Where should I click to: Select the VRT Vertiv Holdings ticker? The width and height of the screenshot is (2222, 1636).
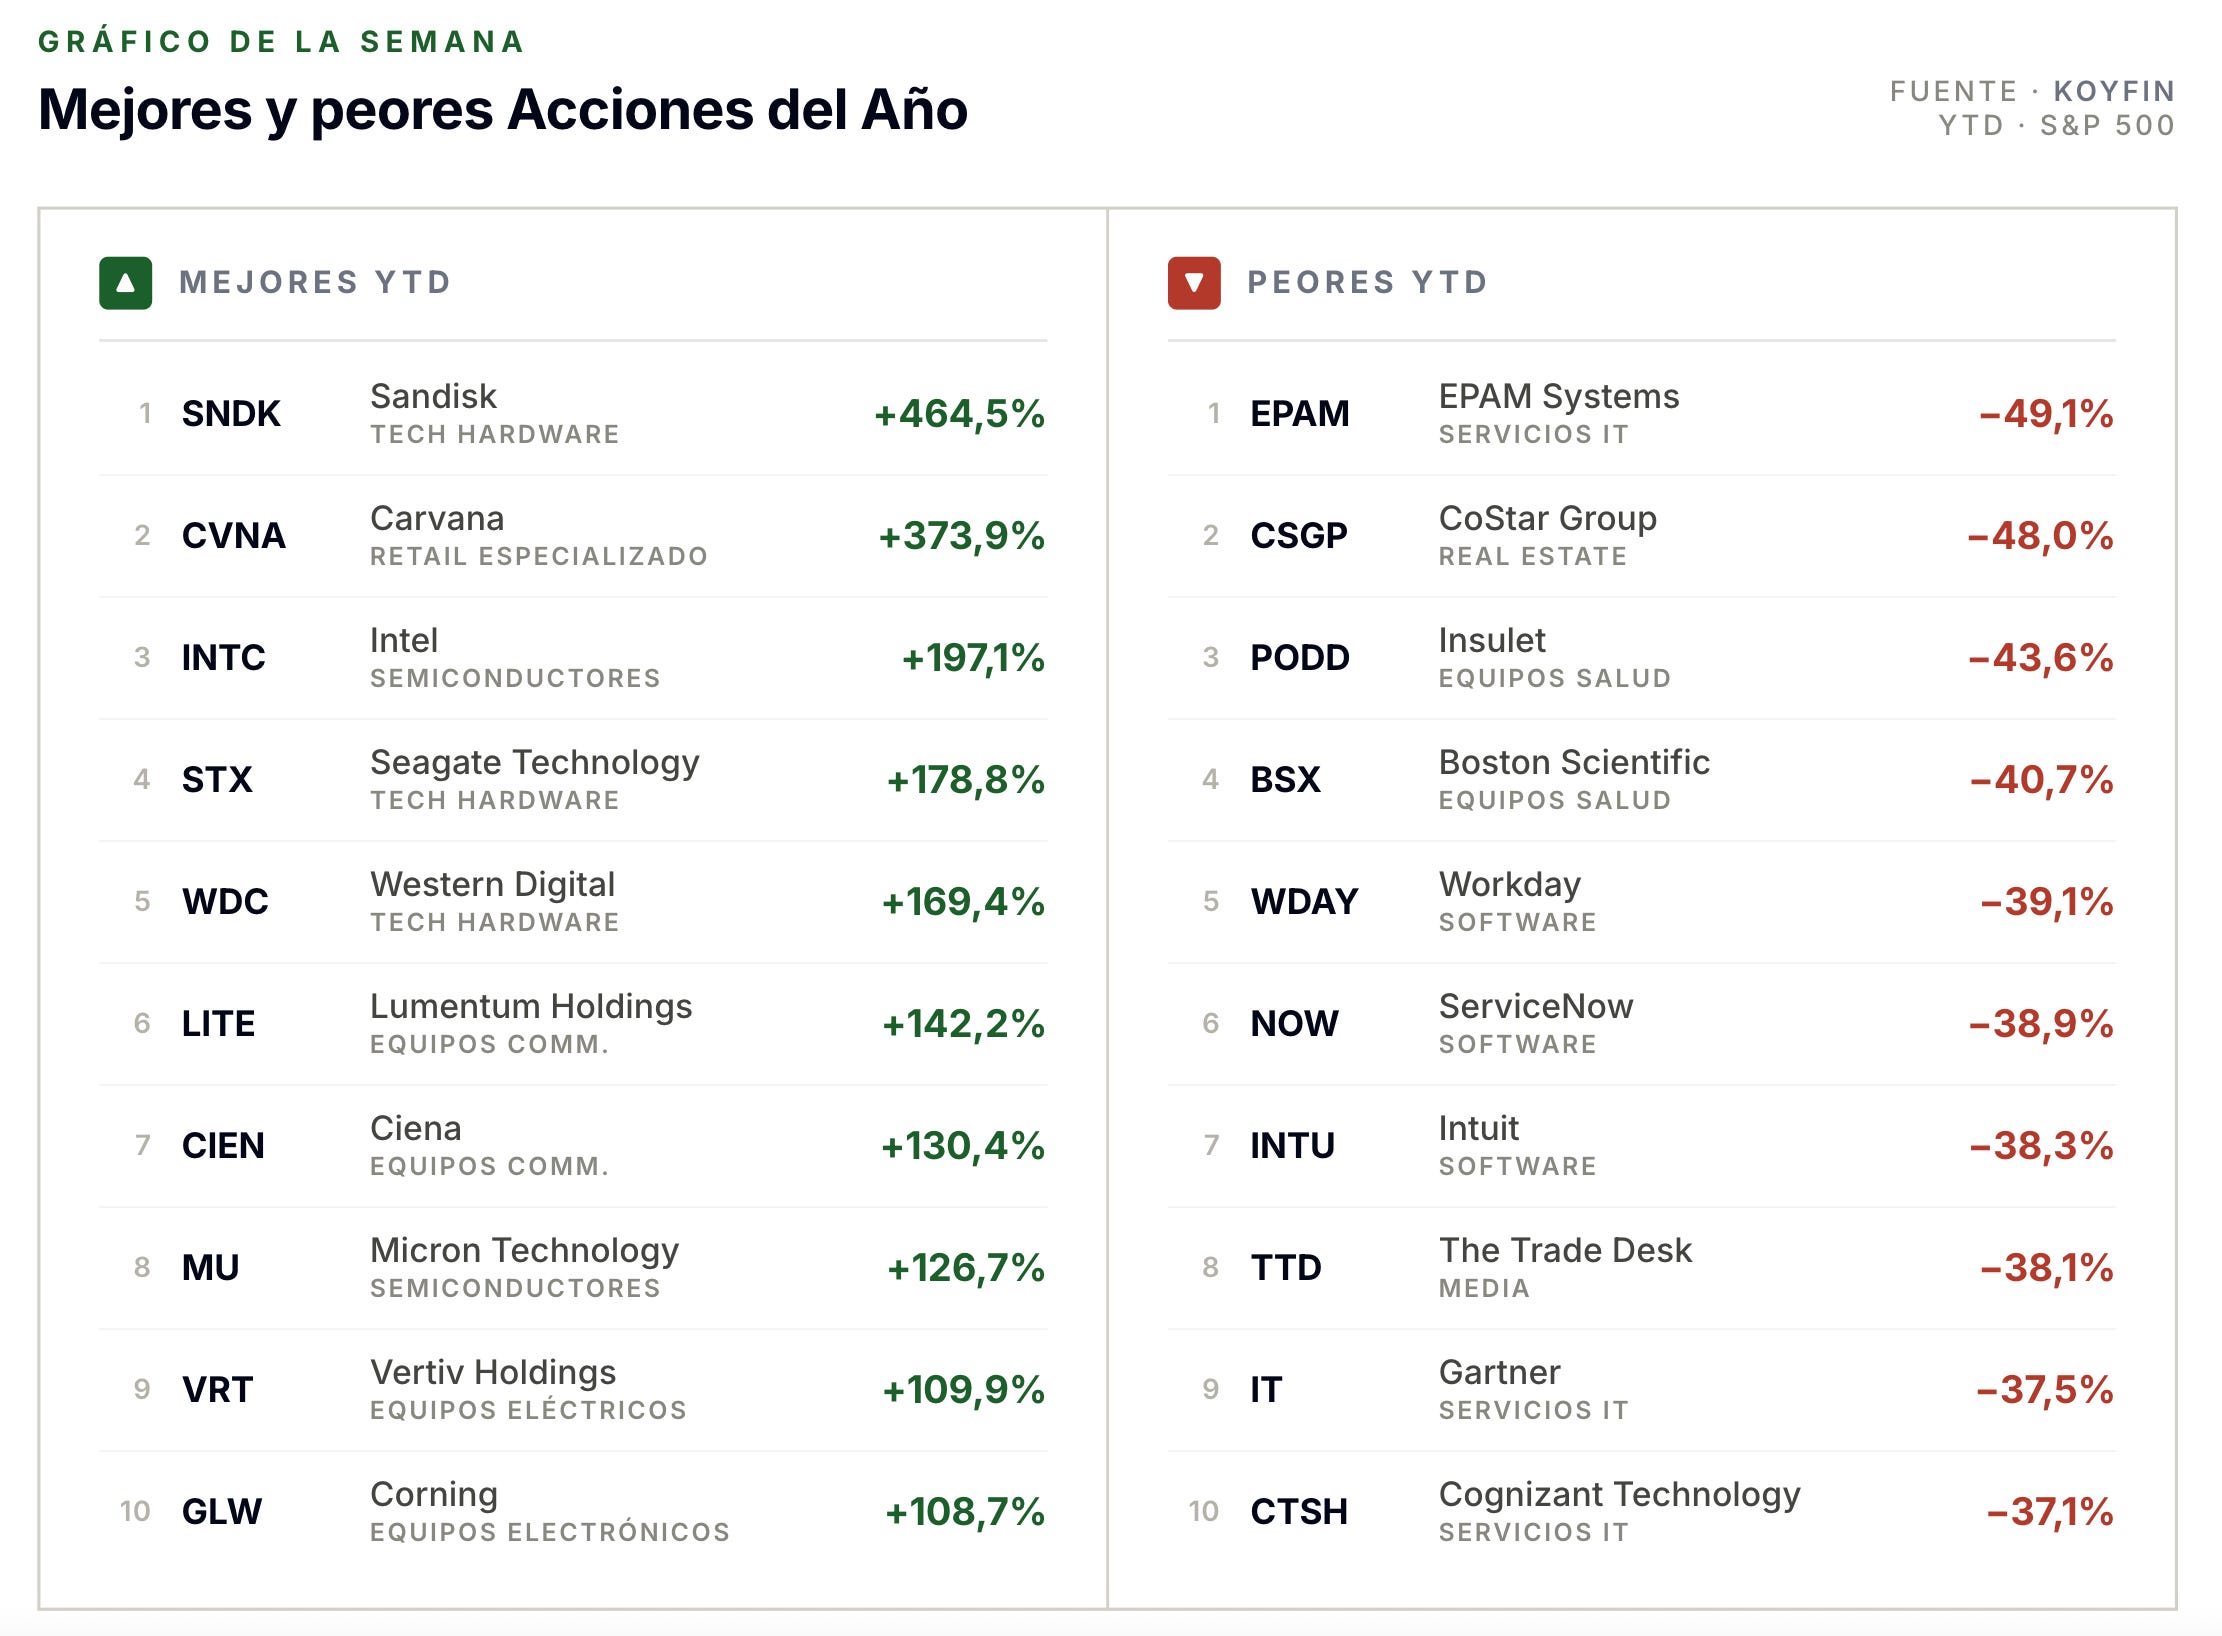click(217, 1390)
